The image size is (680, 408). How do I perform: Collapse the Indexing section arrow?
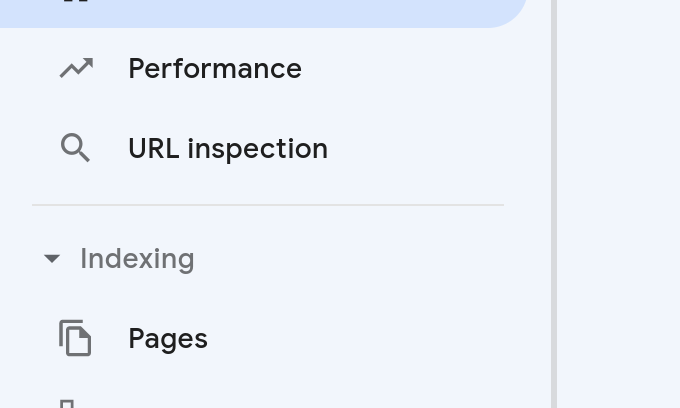pyautogui.click(x=52, y=259)
